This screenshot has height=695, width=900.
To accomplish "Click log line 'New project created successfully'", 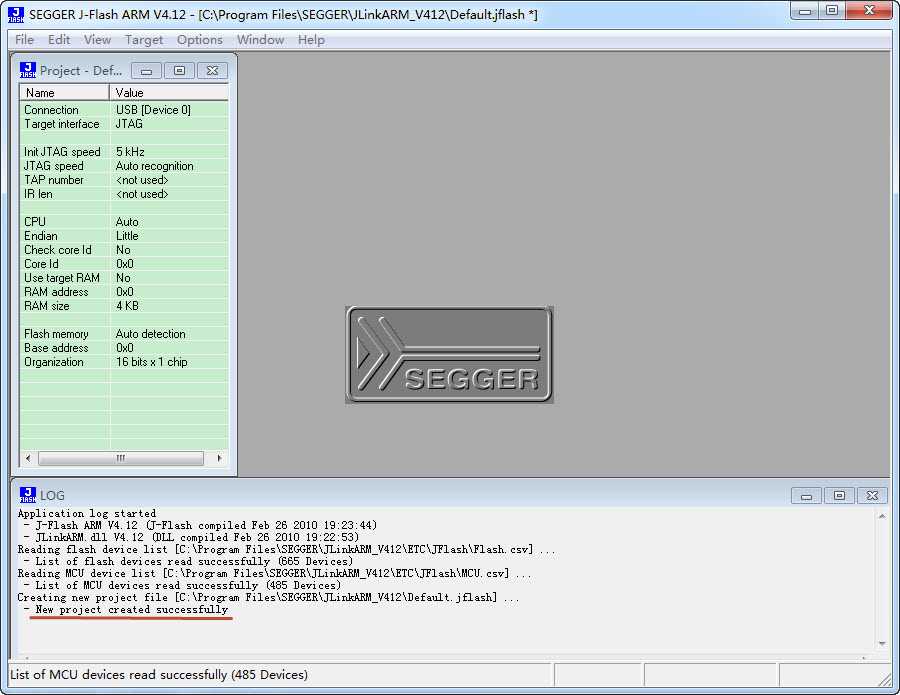I will click(131, 609).
